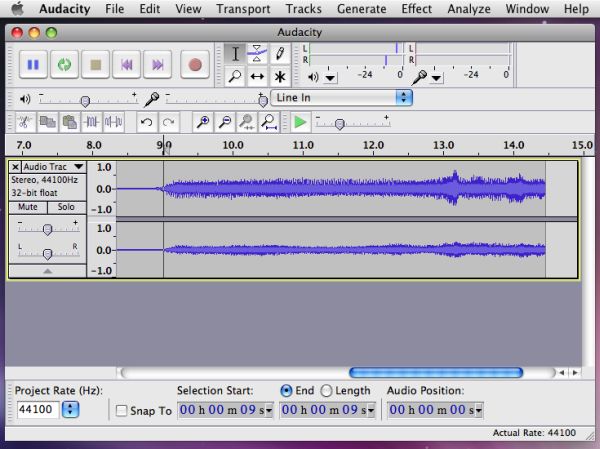Click the track gain slider handle

47,229
